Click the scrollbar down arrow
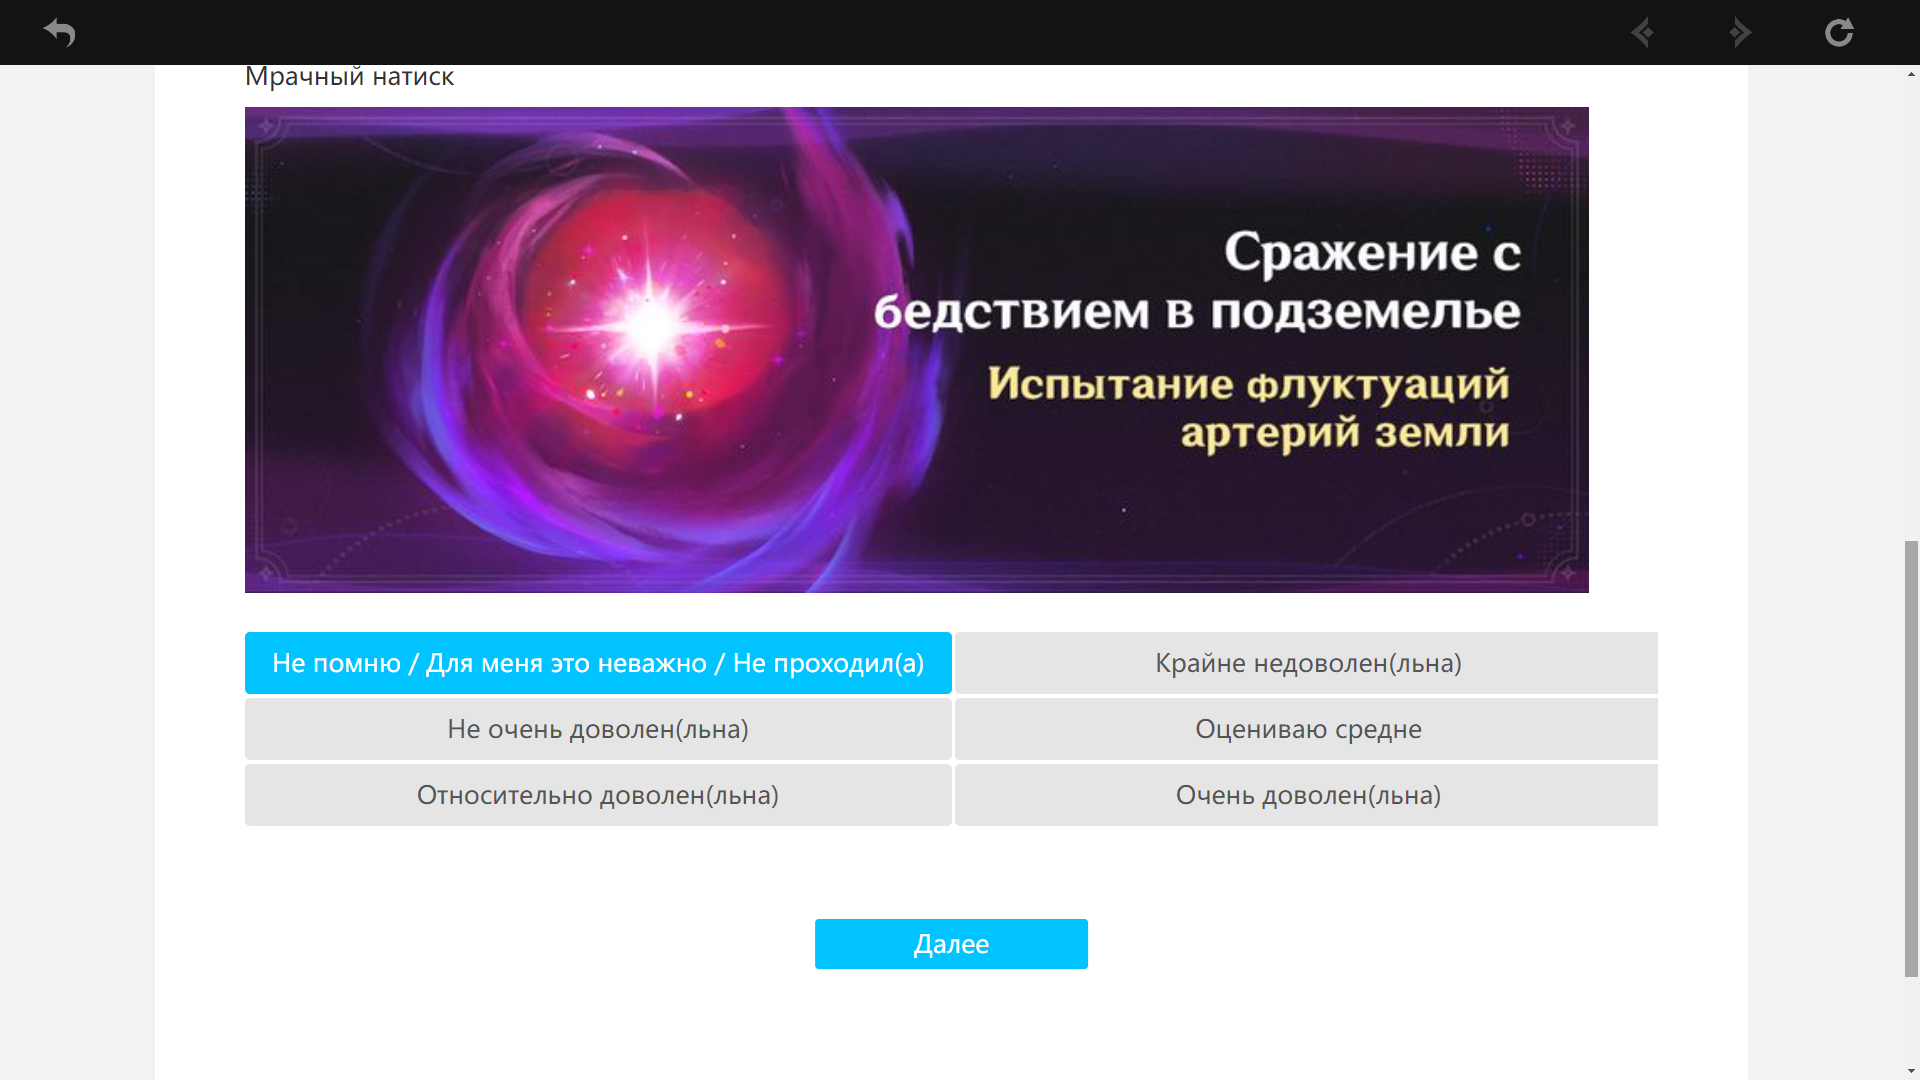Viewport: 1920px width, 1080px height. tap(1911, 1071)
